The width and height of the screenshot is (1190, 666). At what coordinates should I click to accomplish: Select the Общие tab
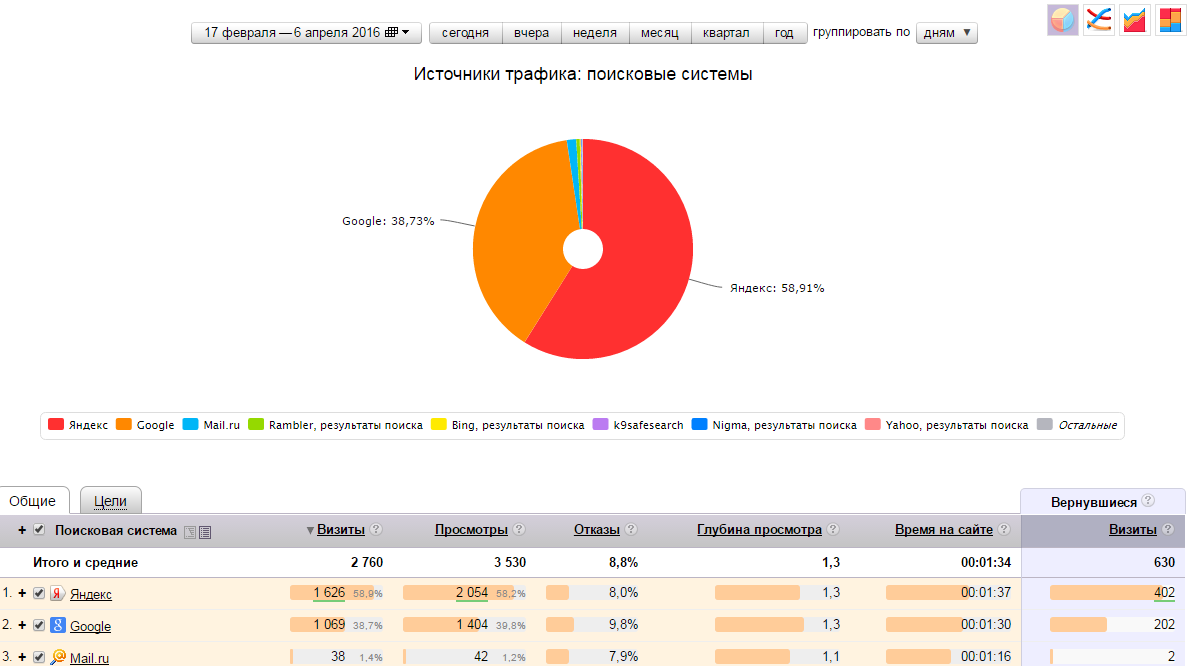click(x=33, y=500)
